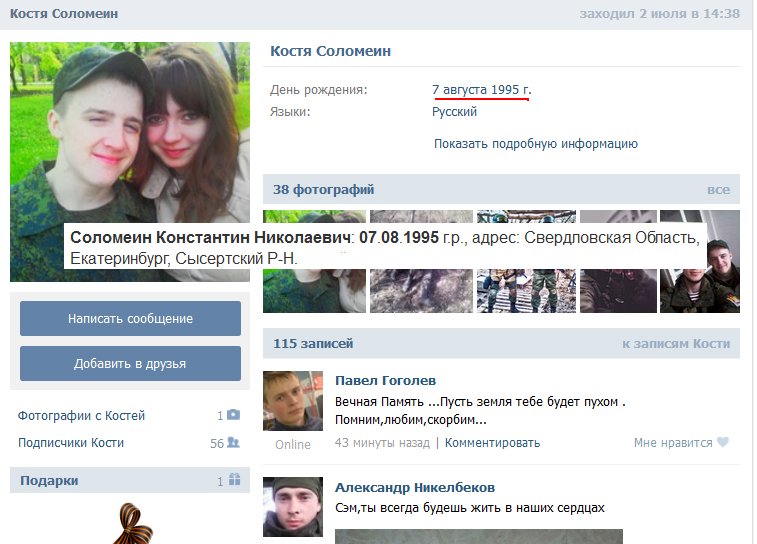Open the 38 фотографий section header
The height and width of the screenshot is (544, 757).
point(501,189)
